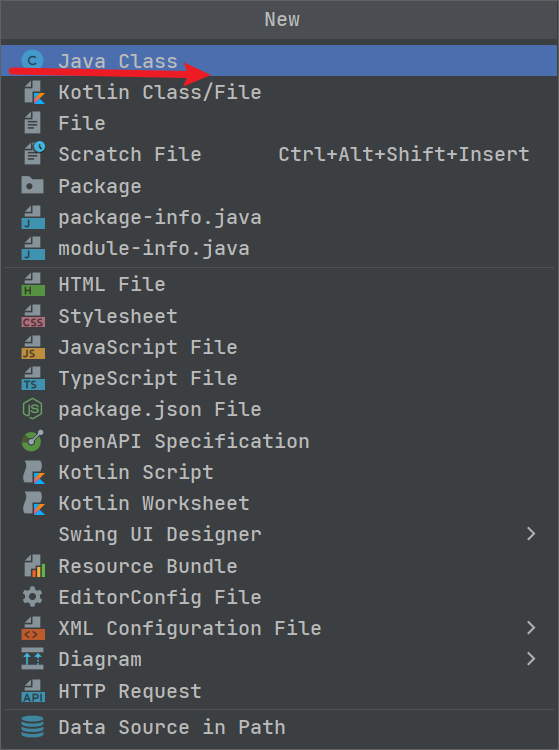Click the Java Class circle icon
This screenshot has width=559, height=750.
(33, 60)
